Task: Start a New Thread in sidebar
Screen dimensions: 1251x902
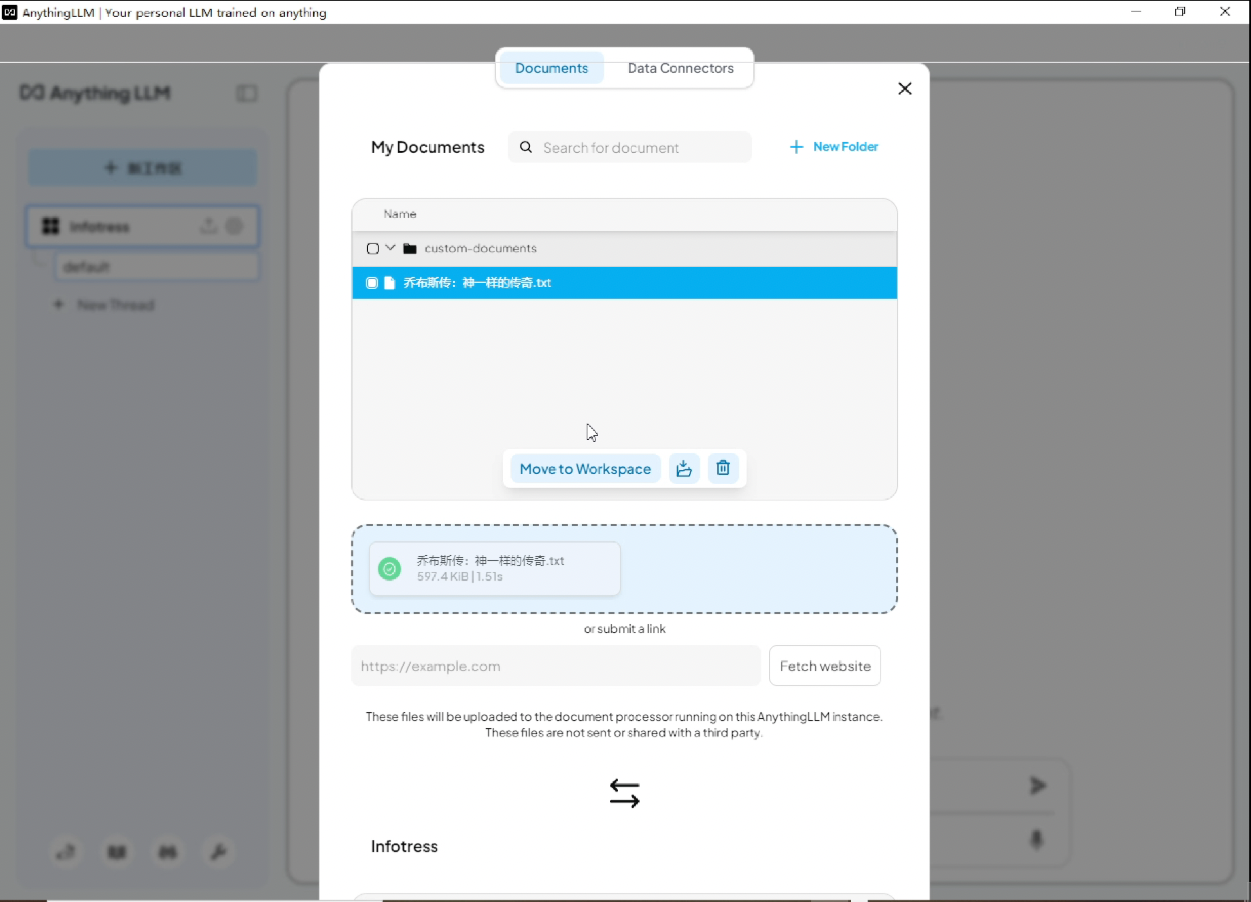Action: [x=104, y=305]
